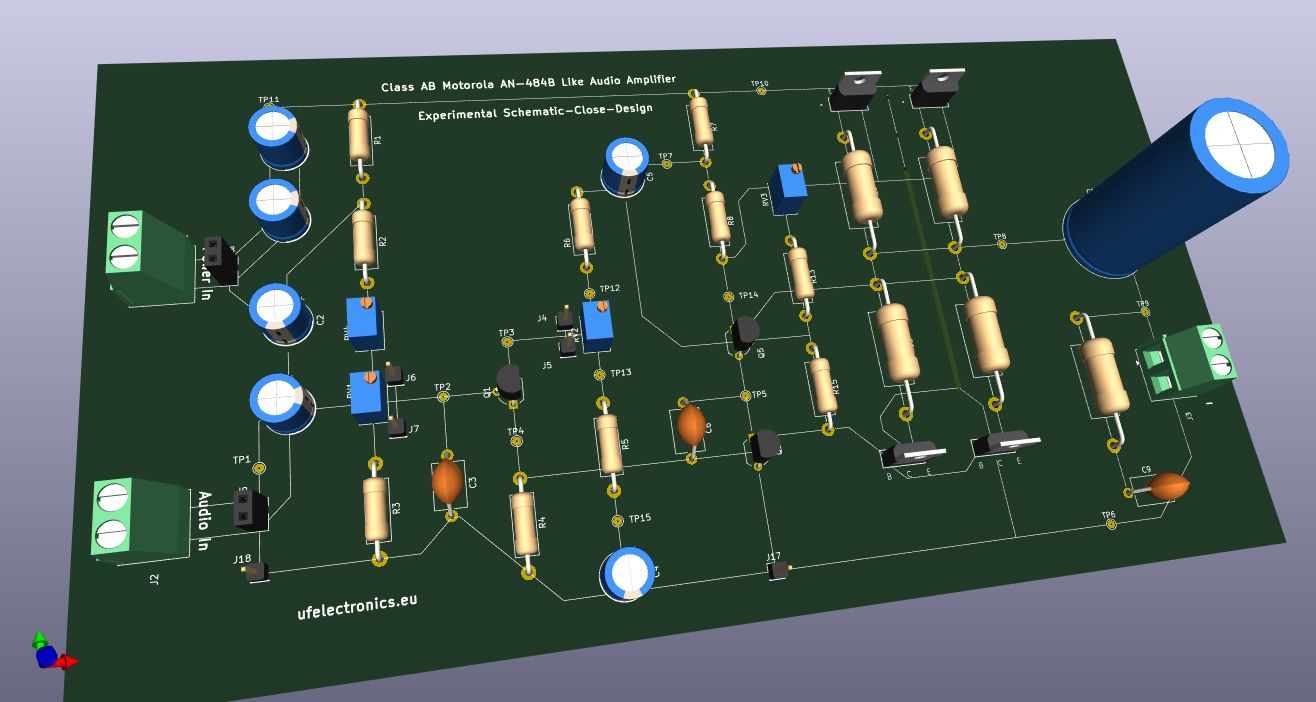Click the 'TP15' test point label
1316x702 pixels.
click(x=639, y=518)
